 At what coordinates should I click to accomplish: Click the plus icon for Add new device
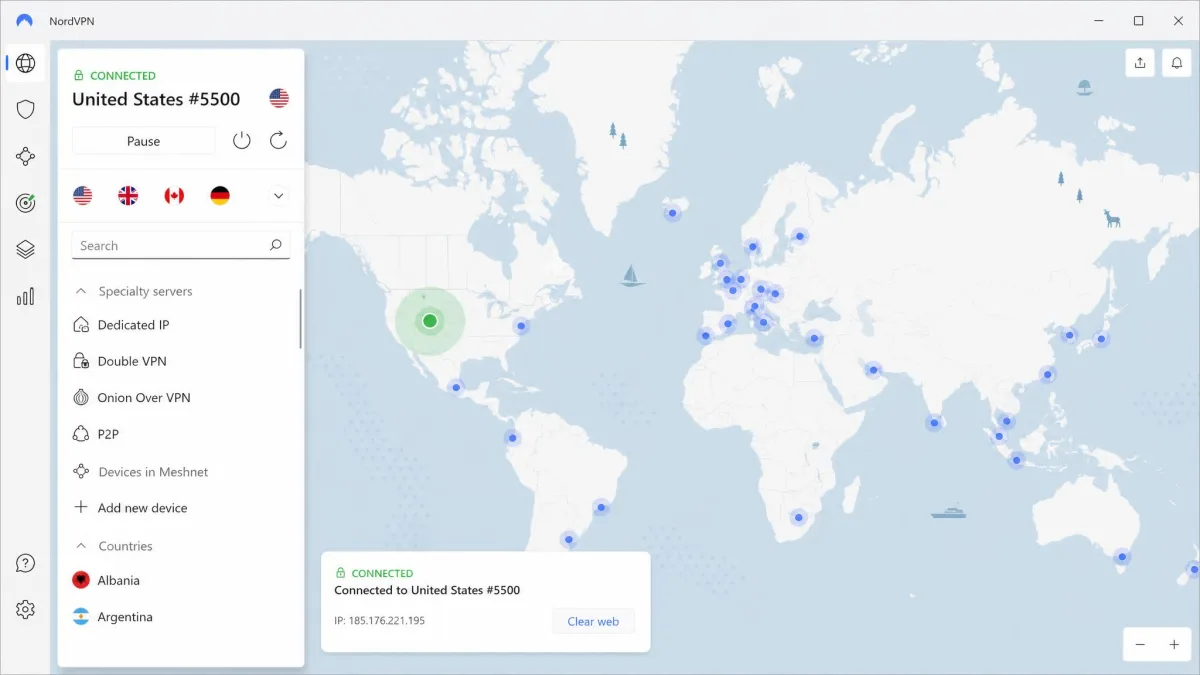[x=82, y=508]
